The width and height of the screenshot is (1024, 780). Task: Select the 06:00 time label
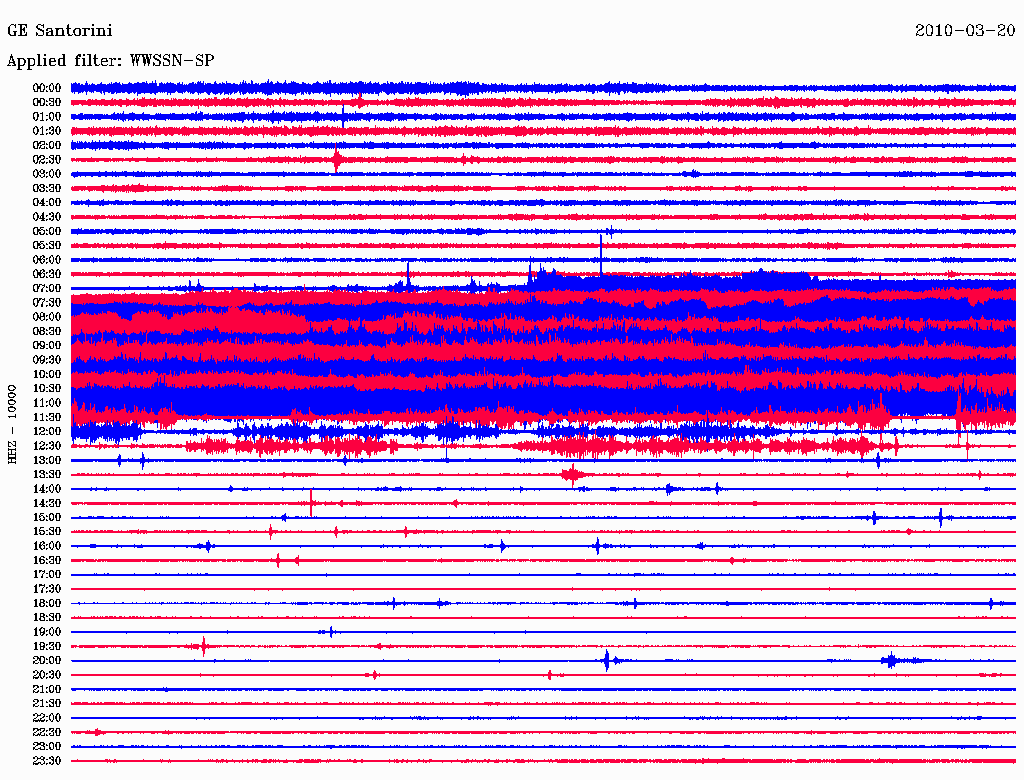click(47, 260)
